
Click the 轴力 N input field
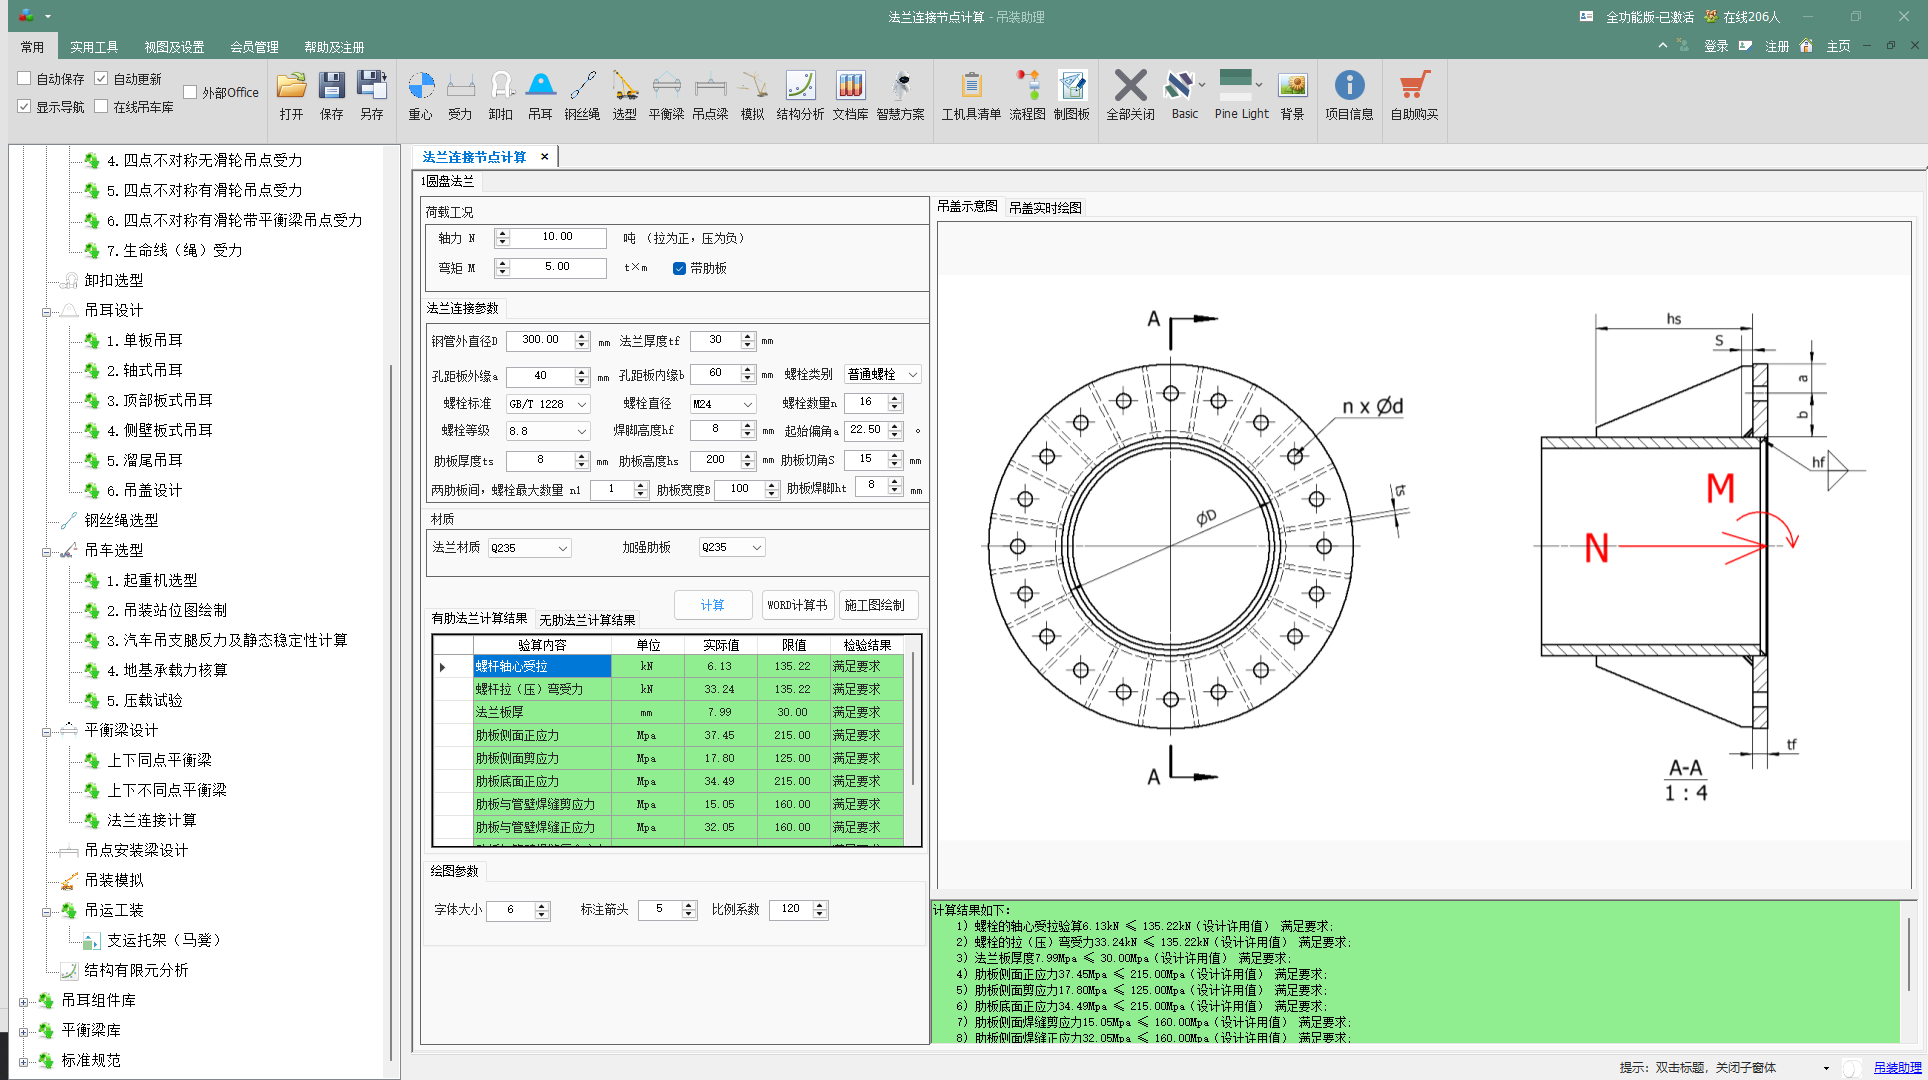[x=557, y=238]
